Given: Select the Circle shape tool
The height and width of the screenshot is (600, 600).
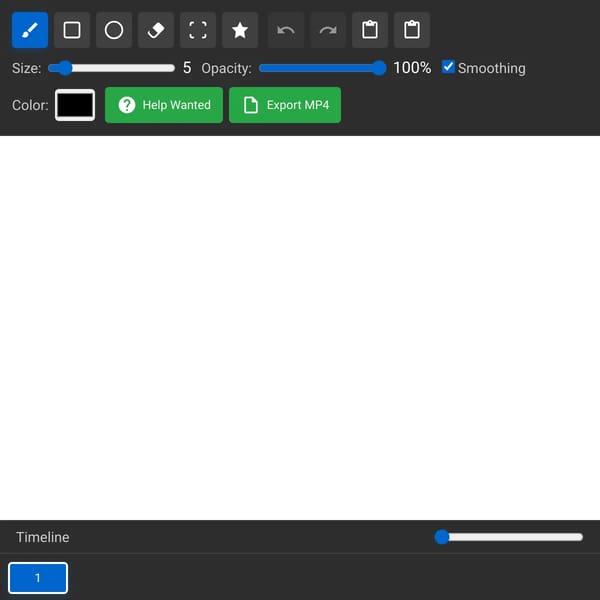Looking at the screenshot, I should tap(114, 30).
